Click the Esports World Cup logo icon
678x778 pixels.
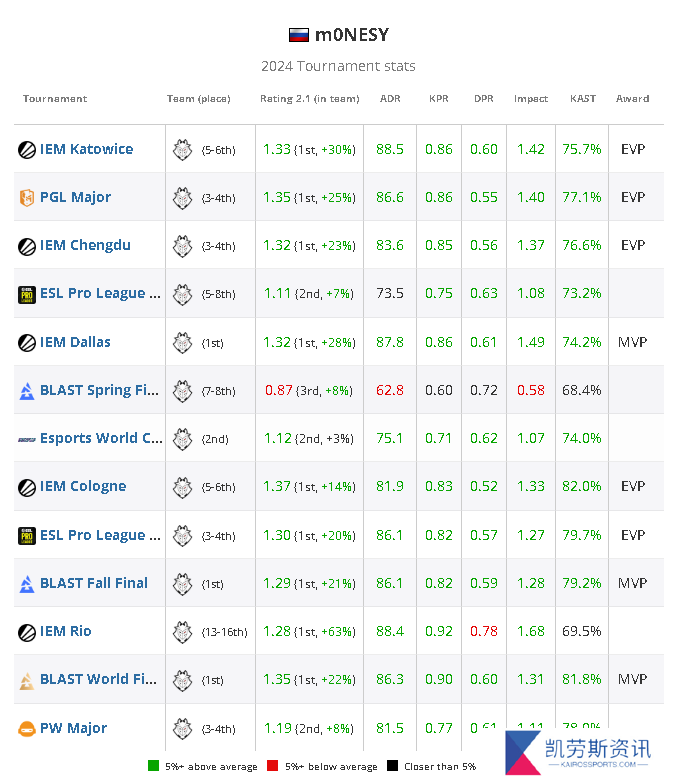click(27, 439)
